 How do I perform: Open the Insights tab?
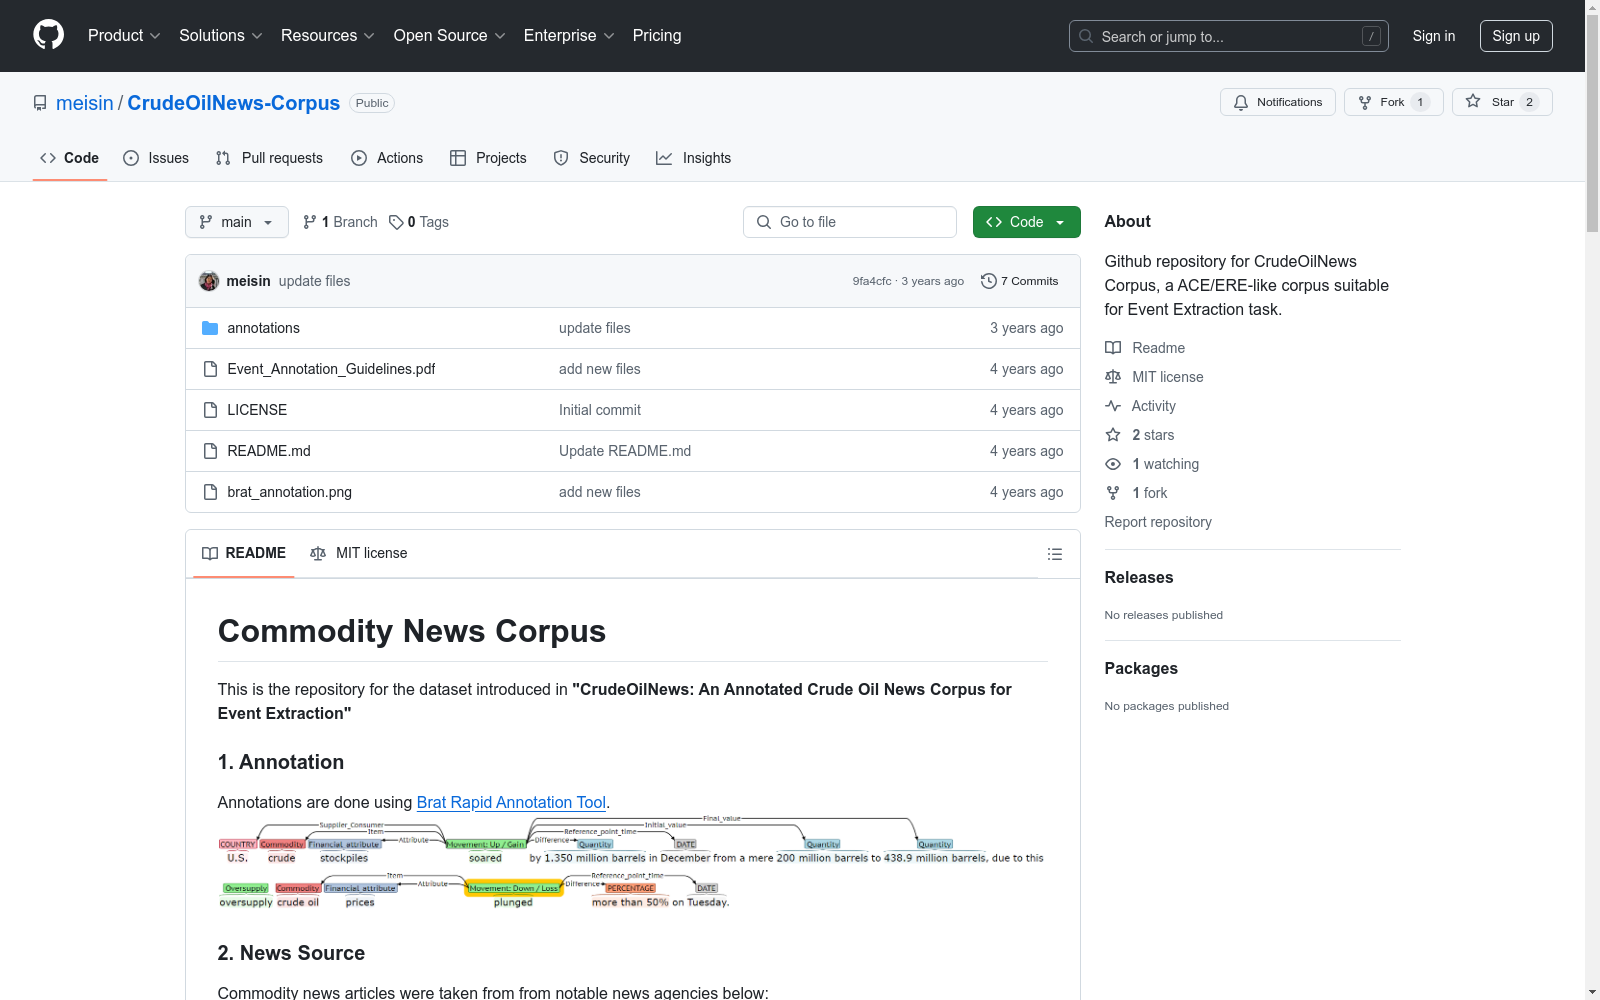tap(694, 158)
